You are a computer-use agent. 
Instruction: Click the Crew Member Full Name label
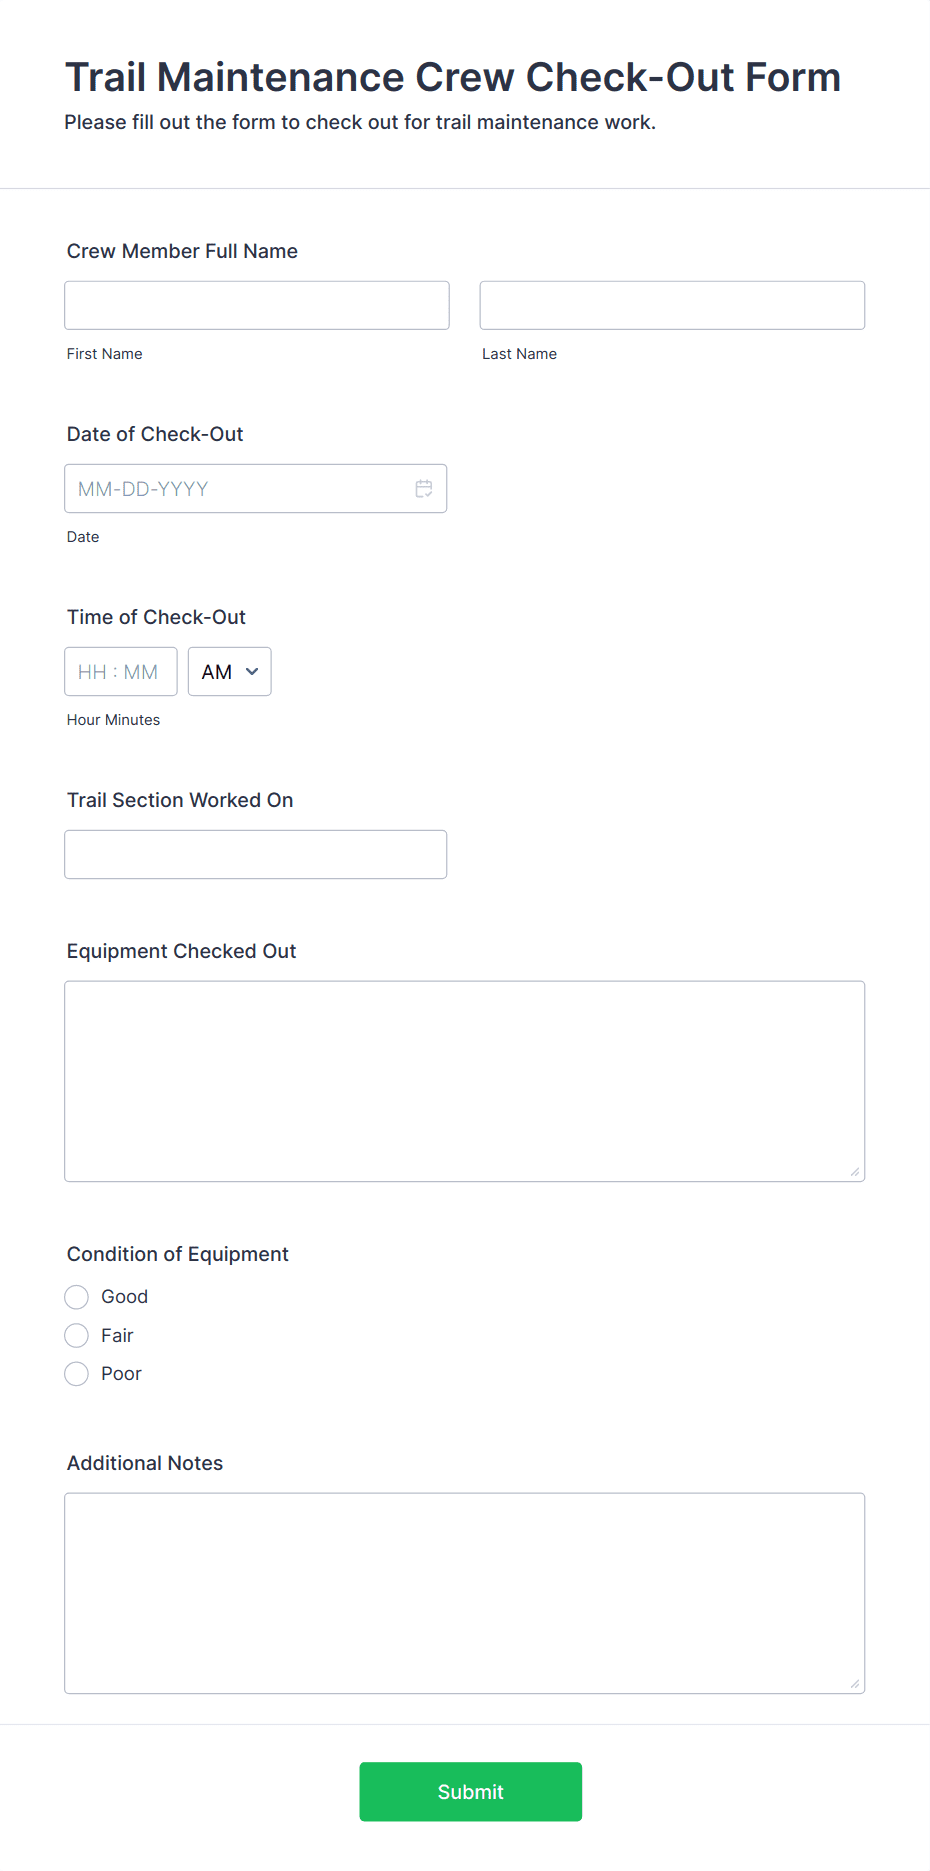pos(182,251)
